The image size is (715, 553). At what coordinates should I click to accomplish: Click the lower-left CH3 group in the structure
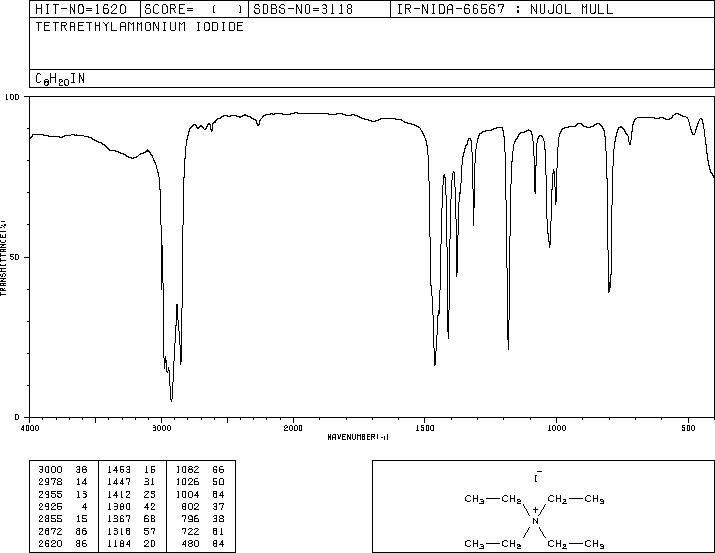coord(475,544)
